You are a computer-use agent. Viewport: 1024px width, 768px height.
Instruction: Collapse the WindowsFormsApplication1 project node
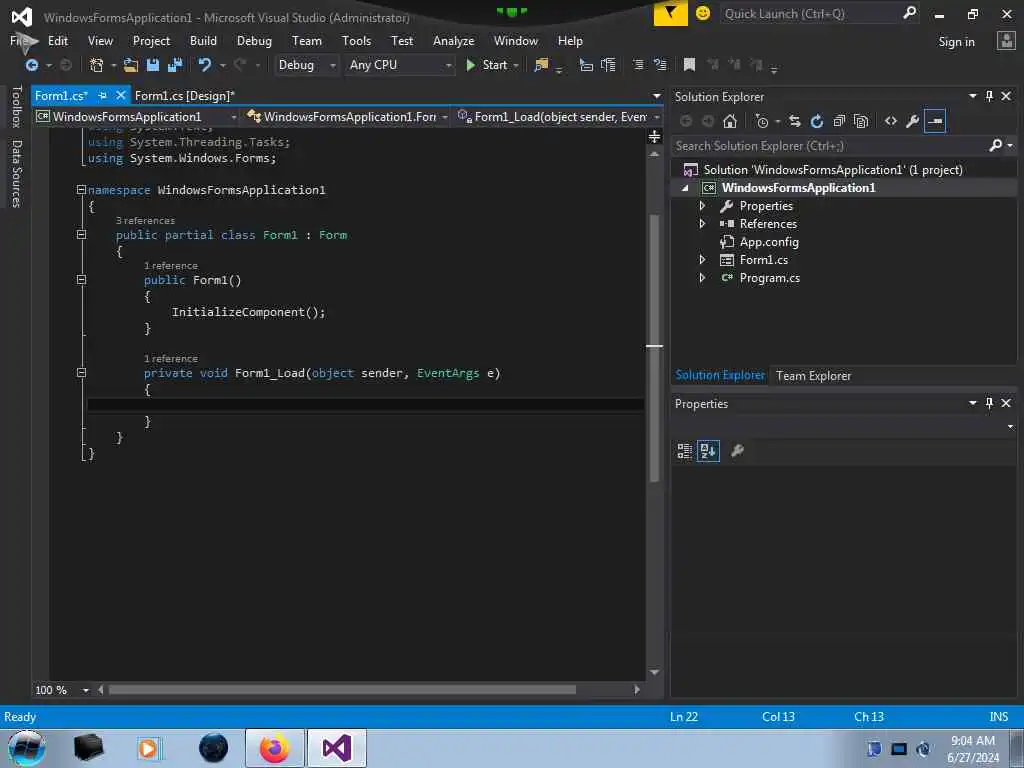point(685,188)
